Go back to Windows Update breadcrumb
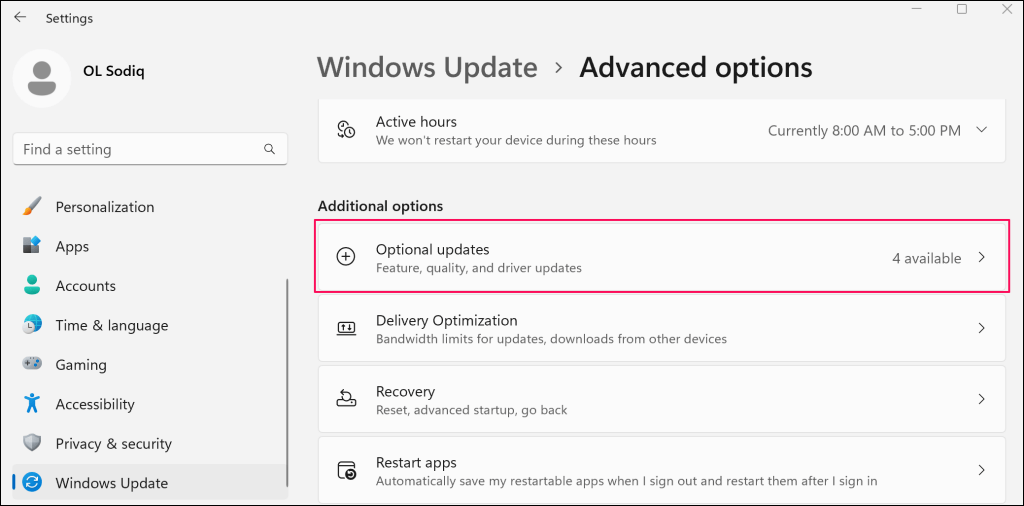The image size is (1024, 506). (427, 68)
